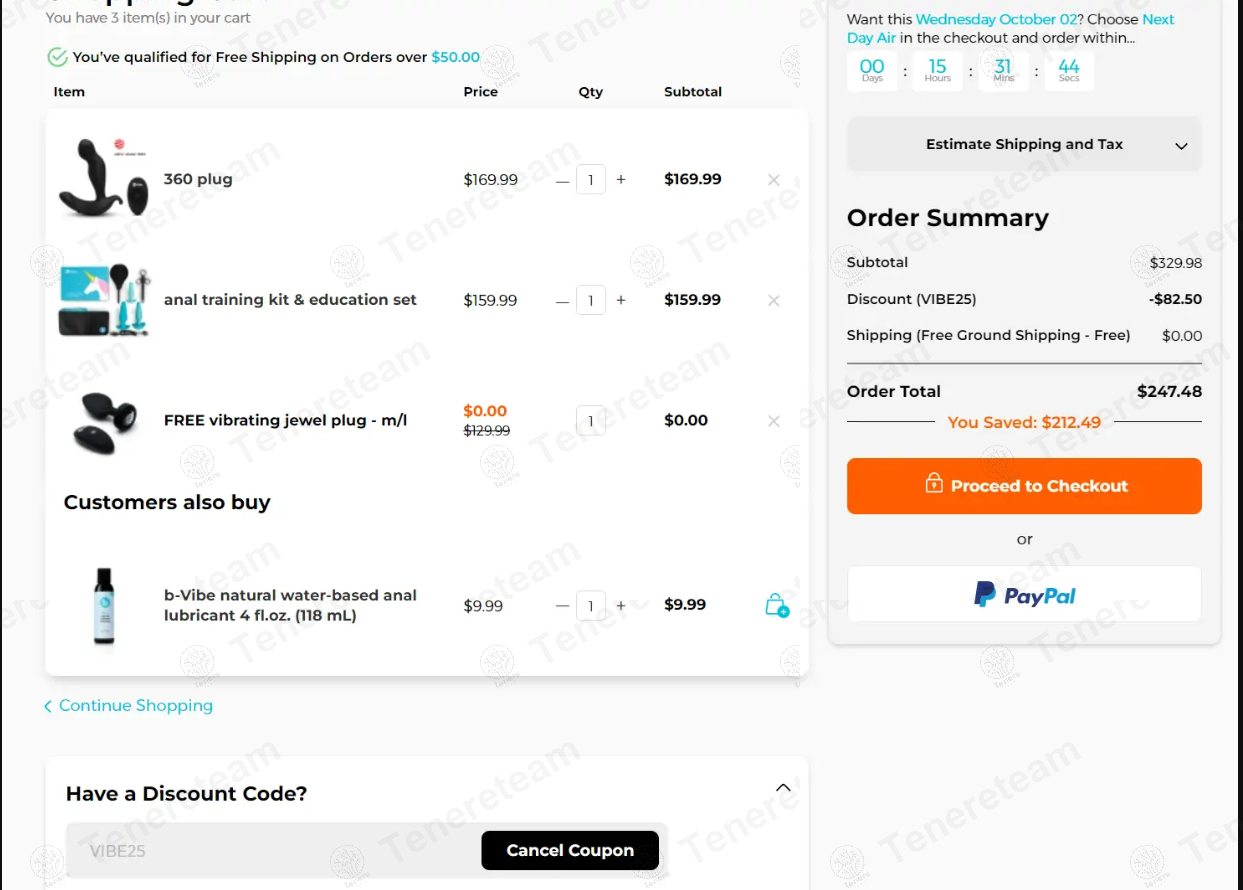Remove the FREE vibrating jewel plug item
1243x890 pixels.
click(773, 421)
